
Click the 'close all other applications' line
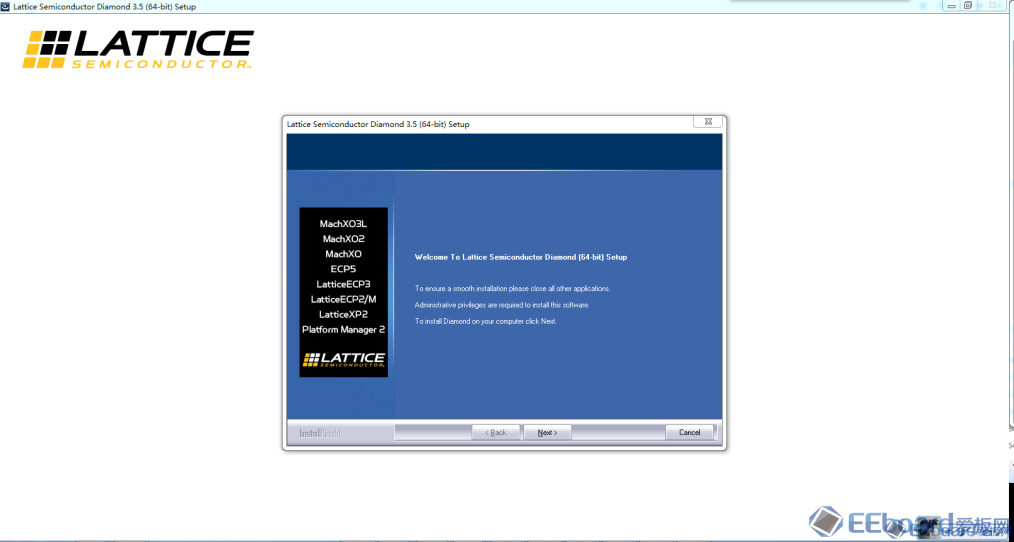(x=512, y=288)
